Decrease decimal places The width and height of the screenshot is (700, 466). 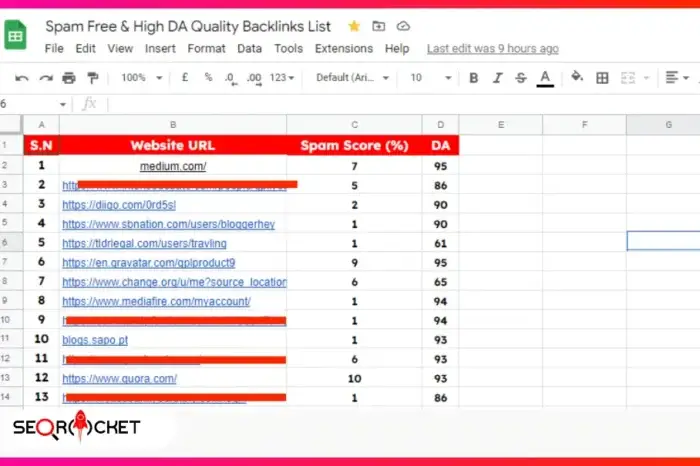coord(230,79)
